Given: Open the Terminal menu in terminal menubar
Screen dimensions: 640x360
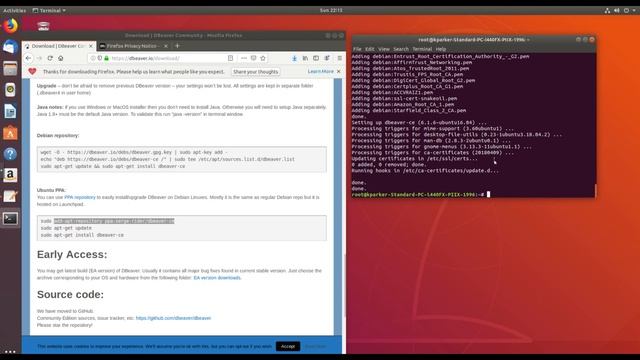Looking at the screenshot, I should click(422, 49).
